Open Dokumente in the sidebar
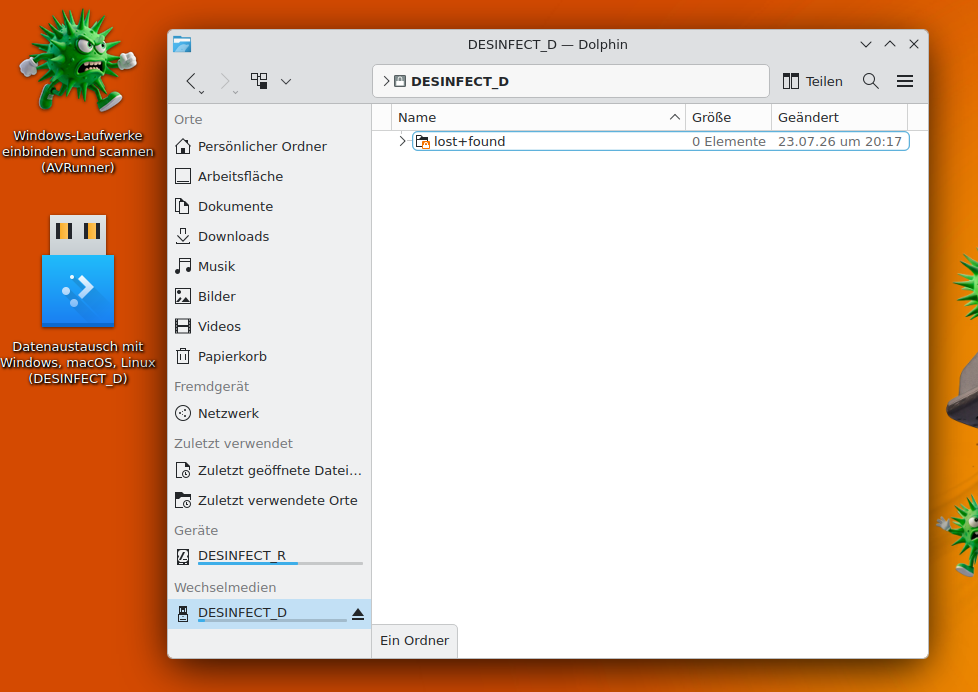978x692 pixels. coord(269,206)
